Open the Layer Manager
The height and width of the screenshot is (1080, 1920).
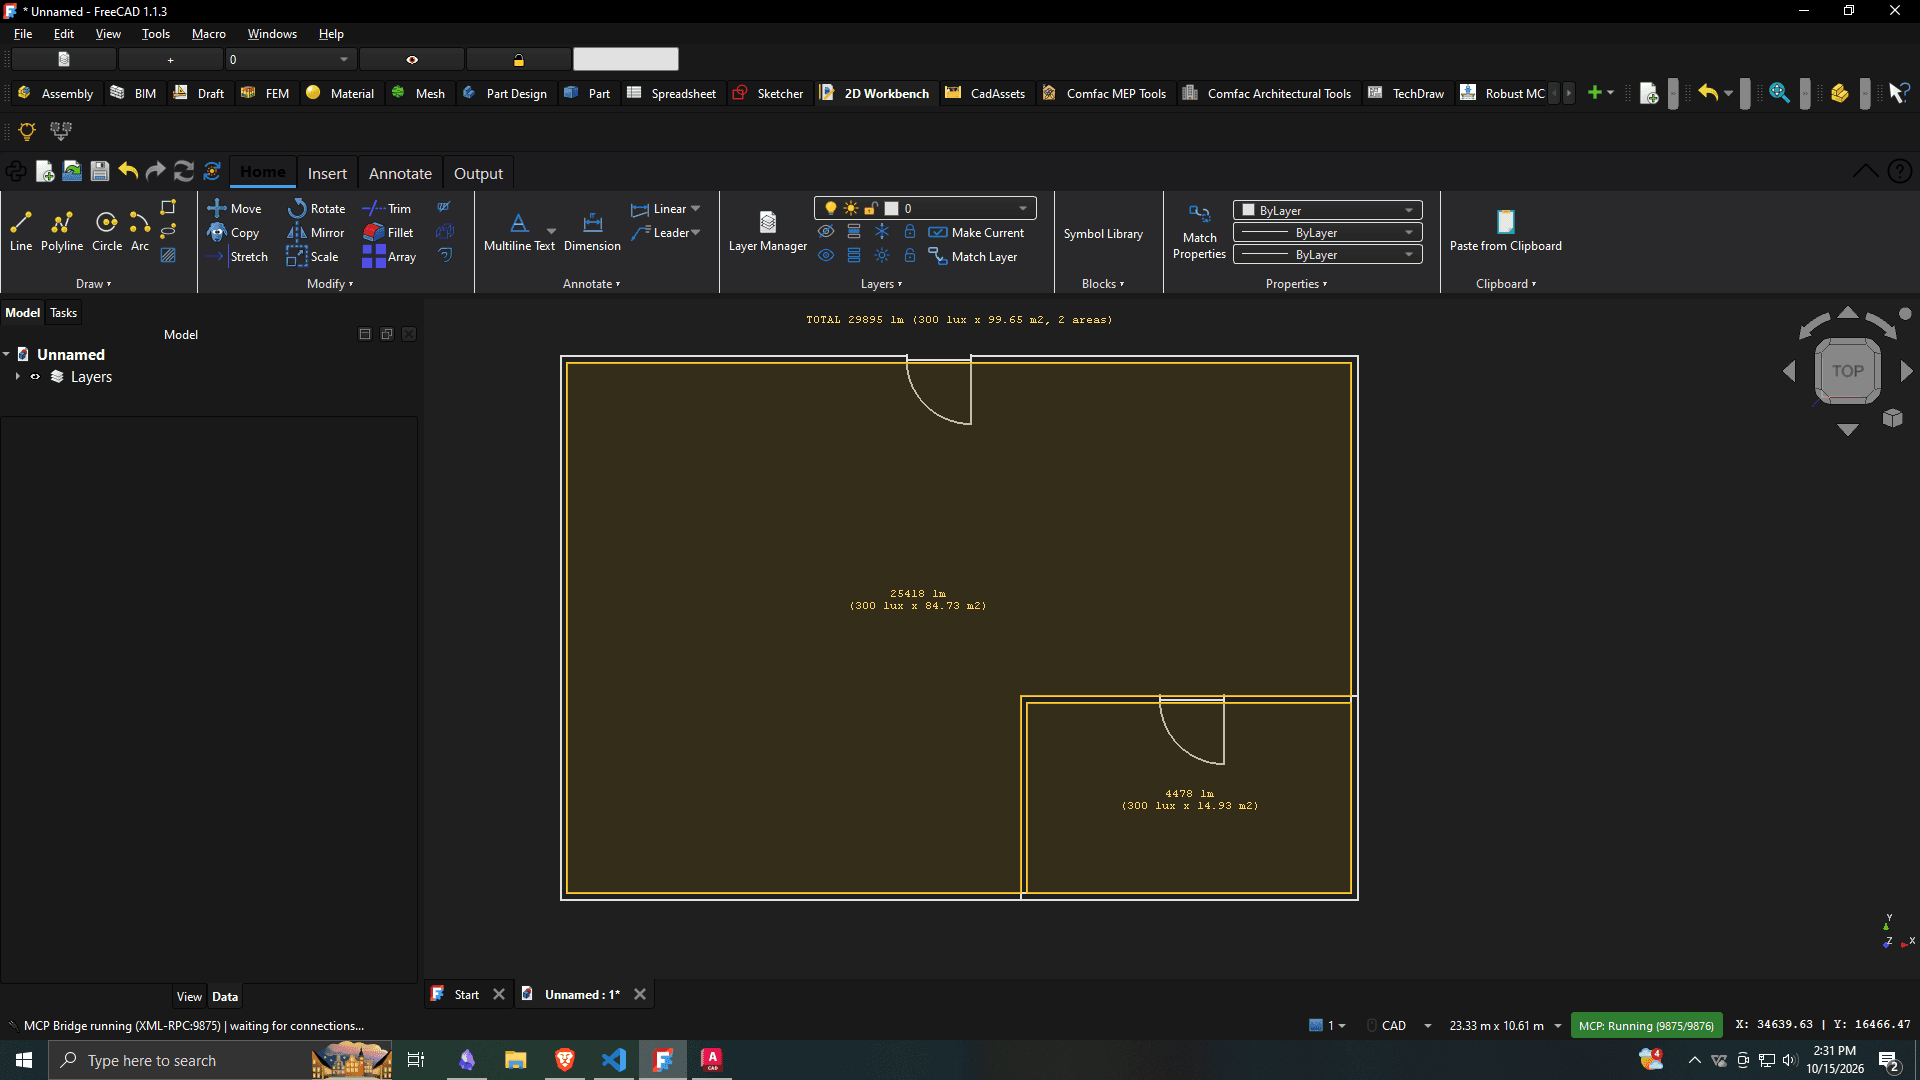[x=768, y=231]
